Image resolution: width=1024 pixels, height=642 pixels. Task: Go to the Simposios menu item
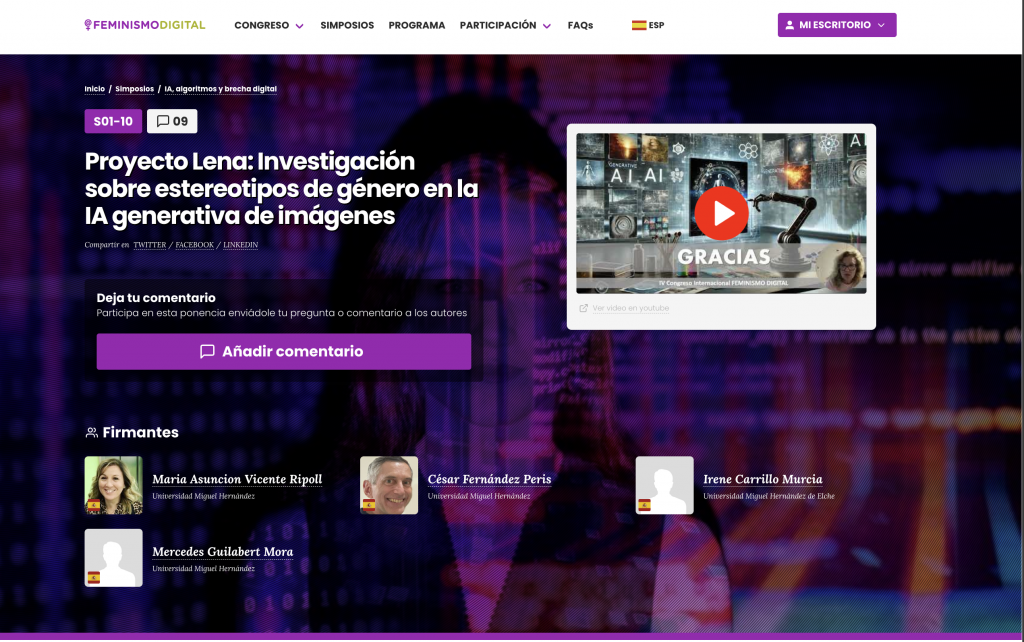click(347, 25)
